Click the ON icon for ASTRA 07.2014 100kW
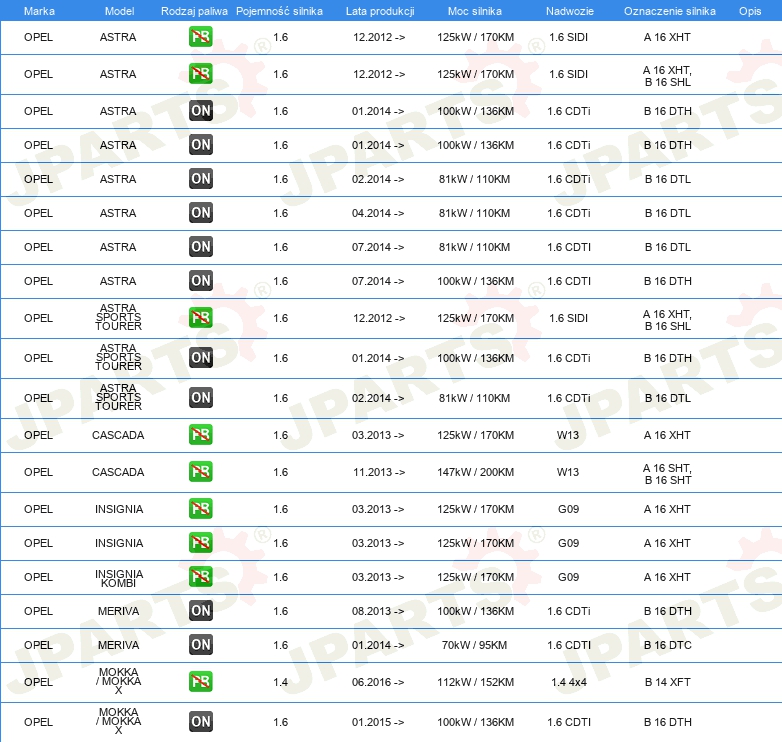The width and height of the screenshot is (782, 742). tap(200, 281)
